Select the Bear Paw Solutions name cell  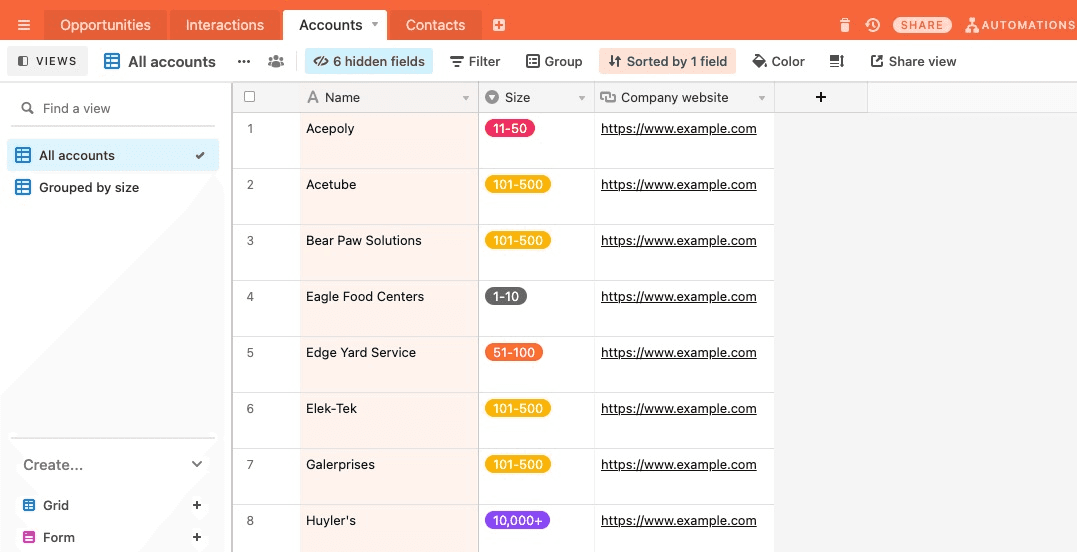click(x=389, y=252)
